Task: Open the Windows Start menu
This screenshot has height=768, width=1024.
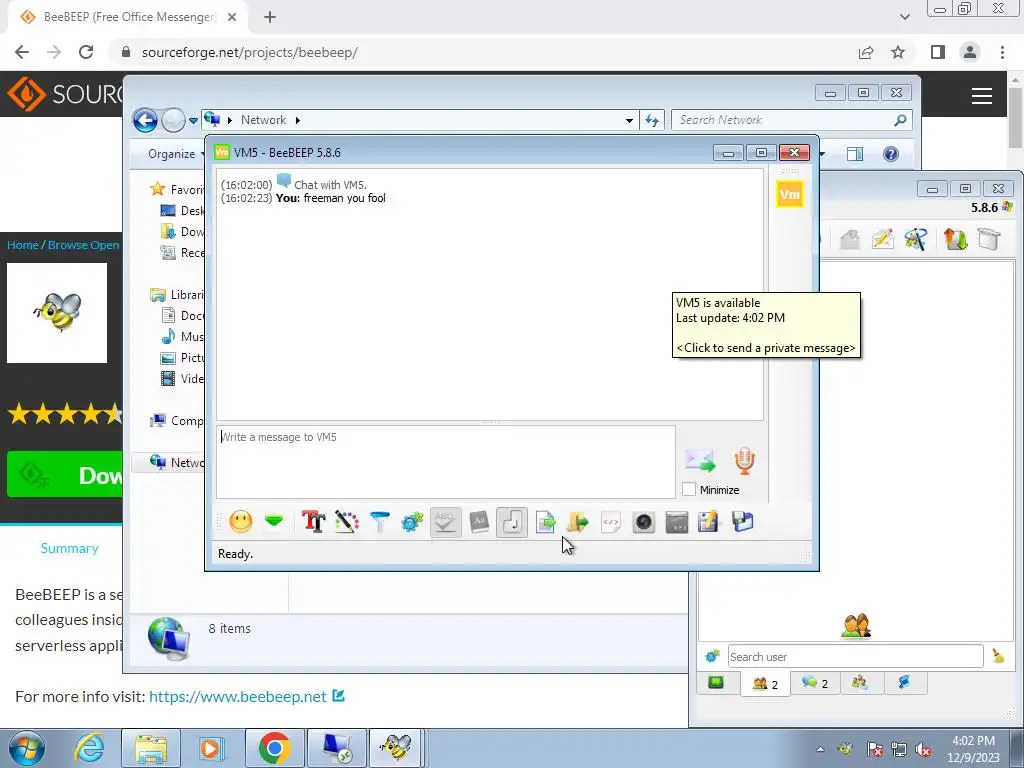Action: [26, 748]
